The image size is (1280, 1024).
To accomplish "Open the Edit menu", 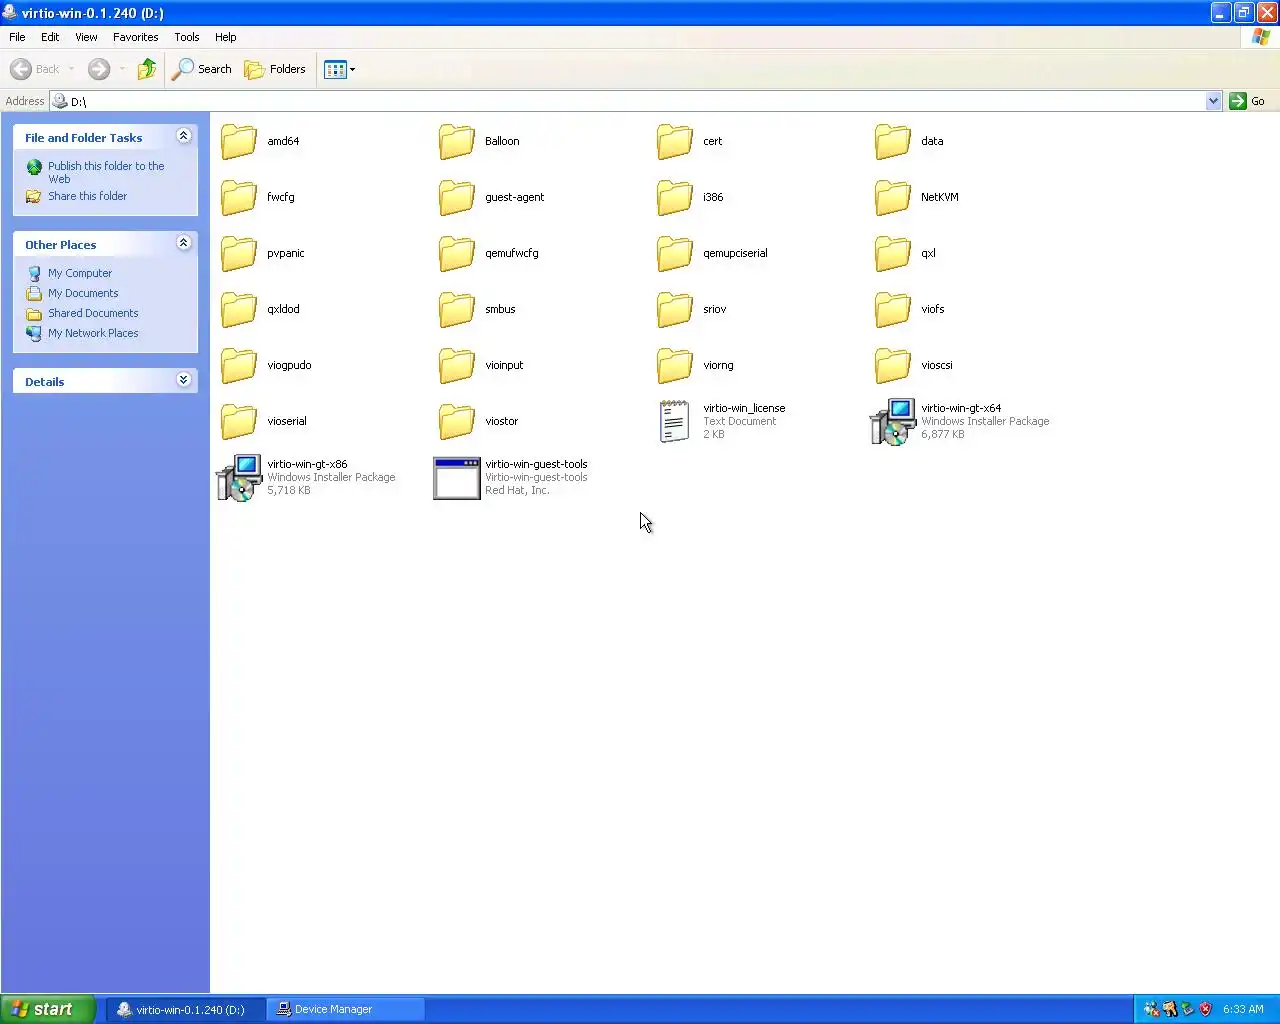I will click(50, 37).
